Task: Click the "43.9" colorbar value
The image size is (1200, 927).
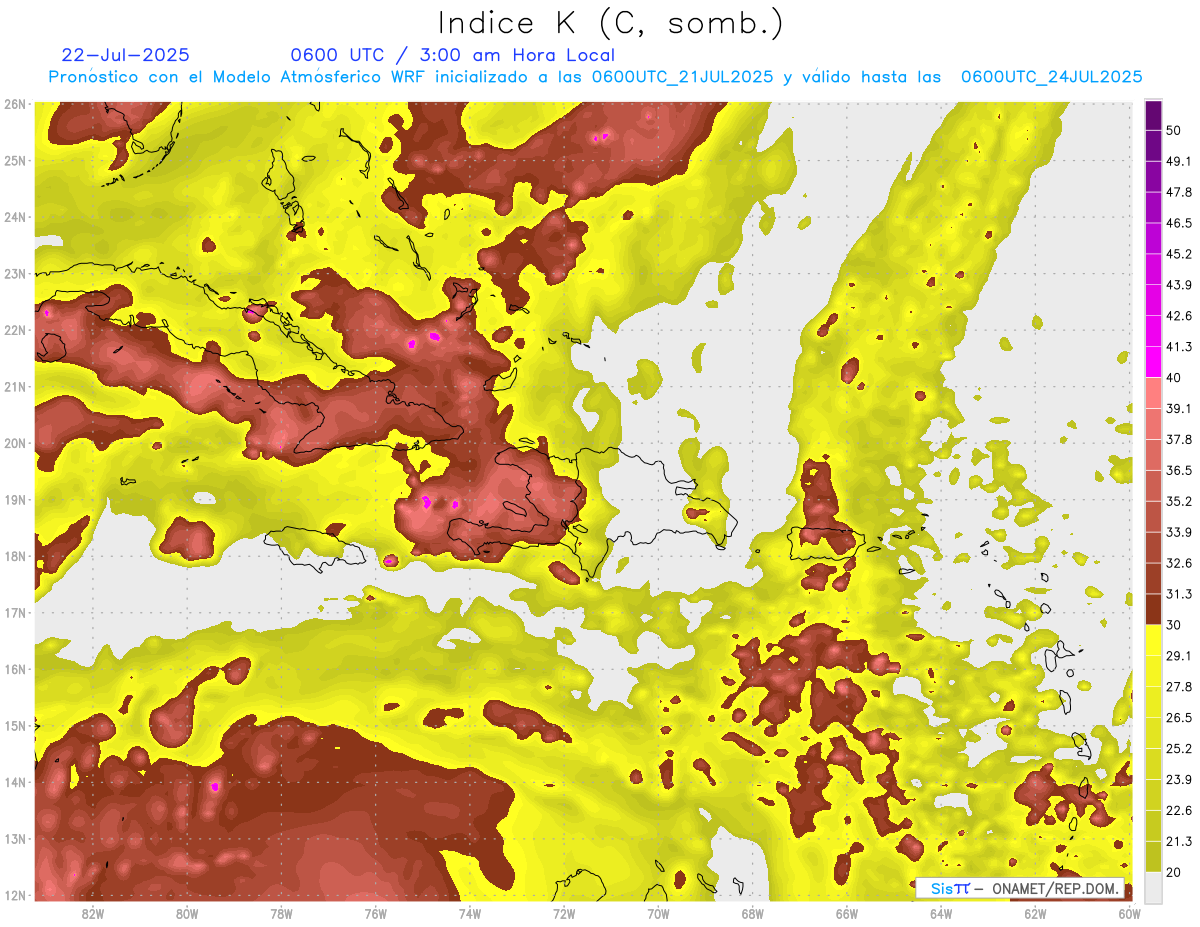Action: 1179,285
